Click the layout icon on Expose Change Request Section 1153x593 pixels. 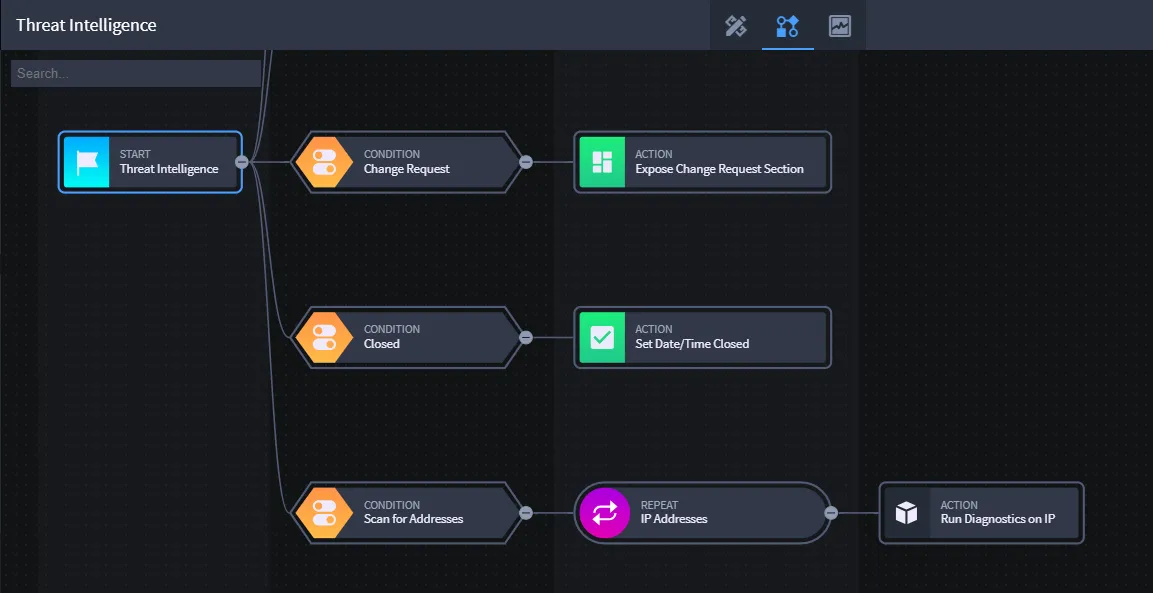click(602, 162)
